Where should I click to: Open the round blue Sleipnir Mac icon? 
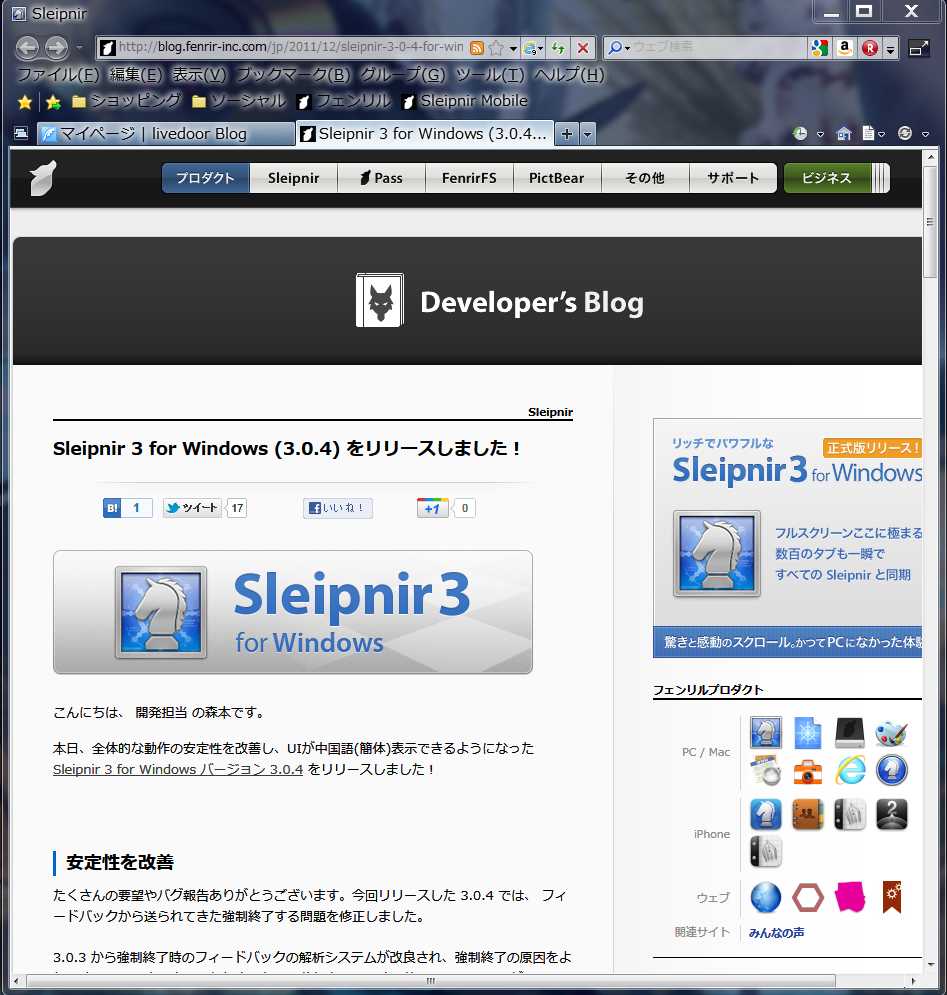[x=892, y=771]
